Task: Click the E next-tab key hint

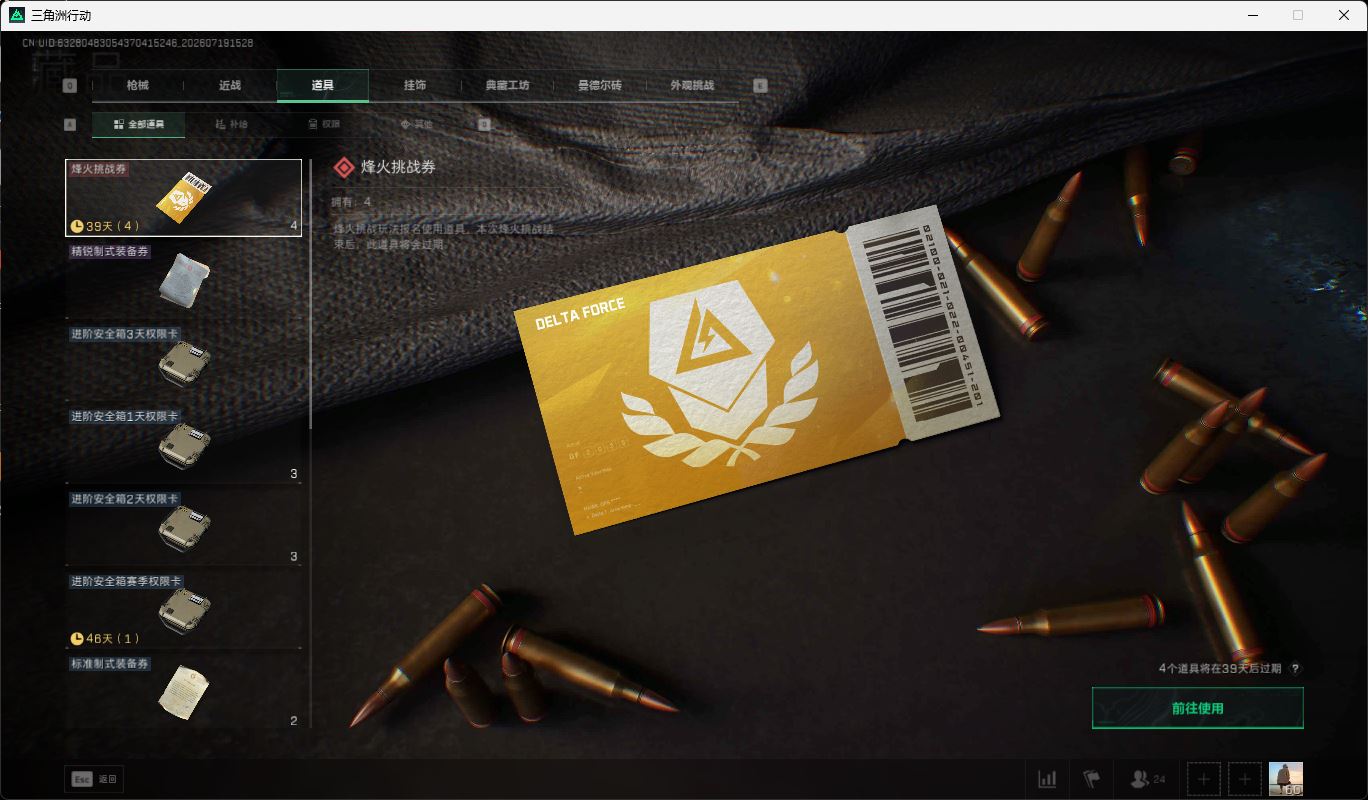Action: (760, 86)
